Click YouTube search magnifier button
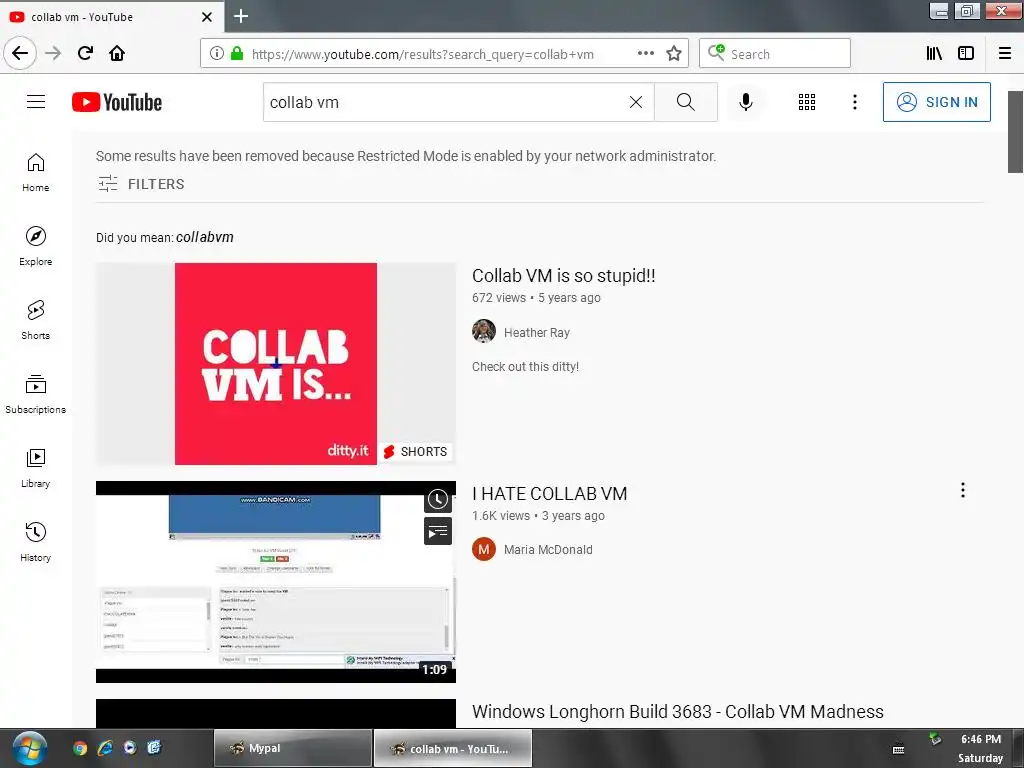 click(686, 102)
